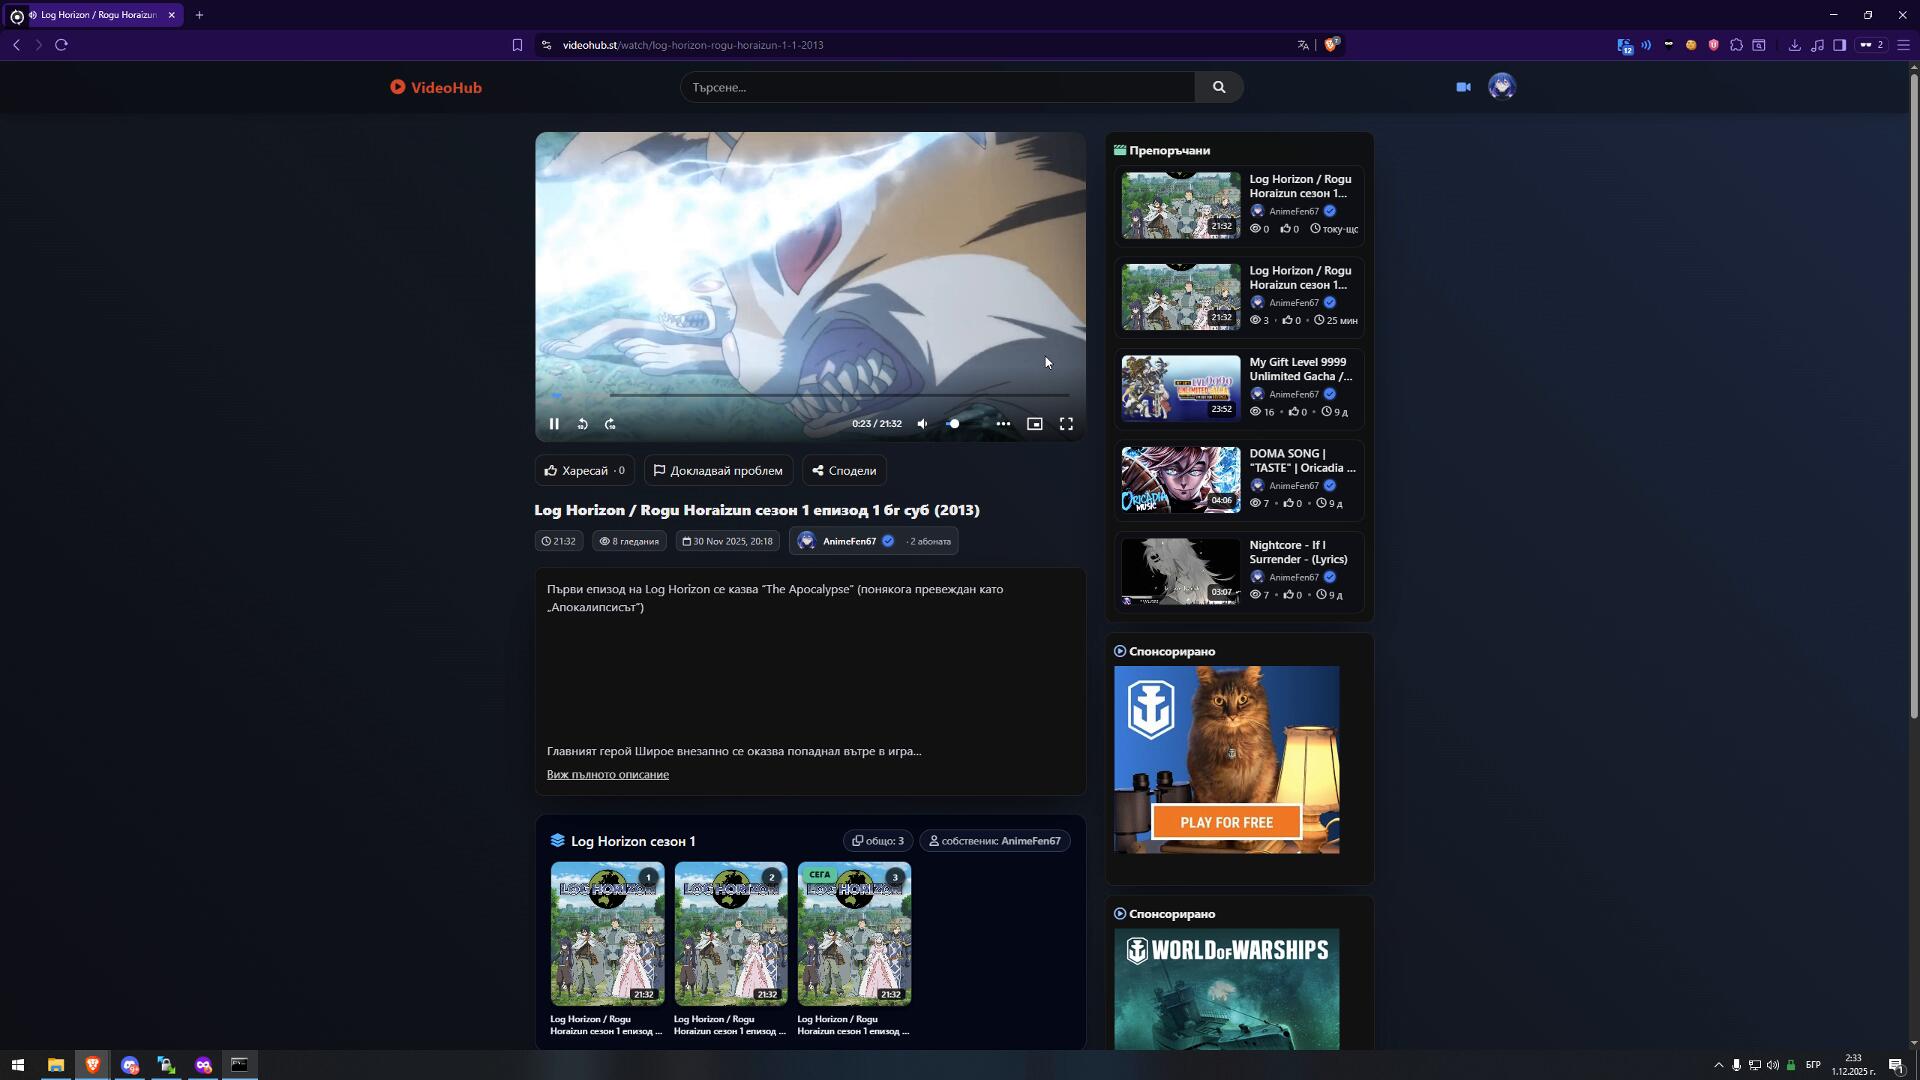Toggle picture-in-picture mode
Screen dimensions: 1920x1080
click(x=1035, y=424)
